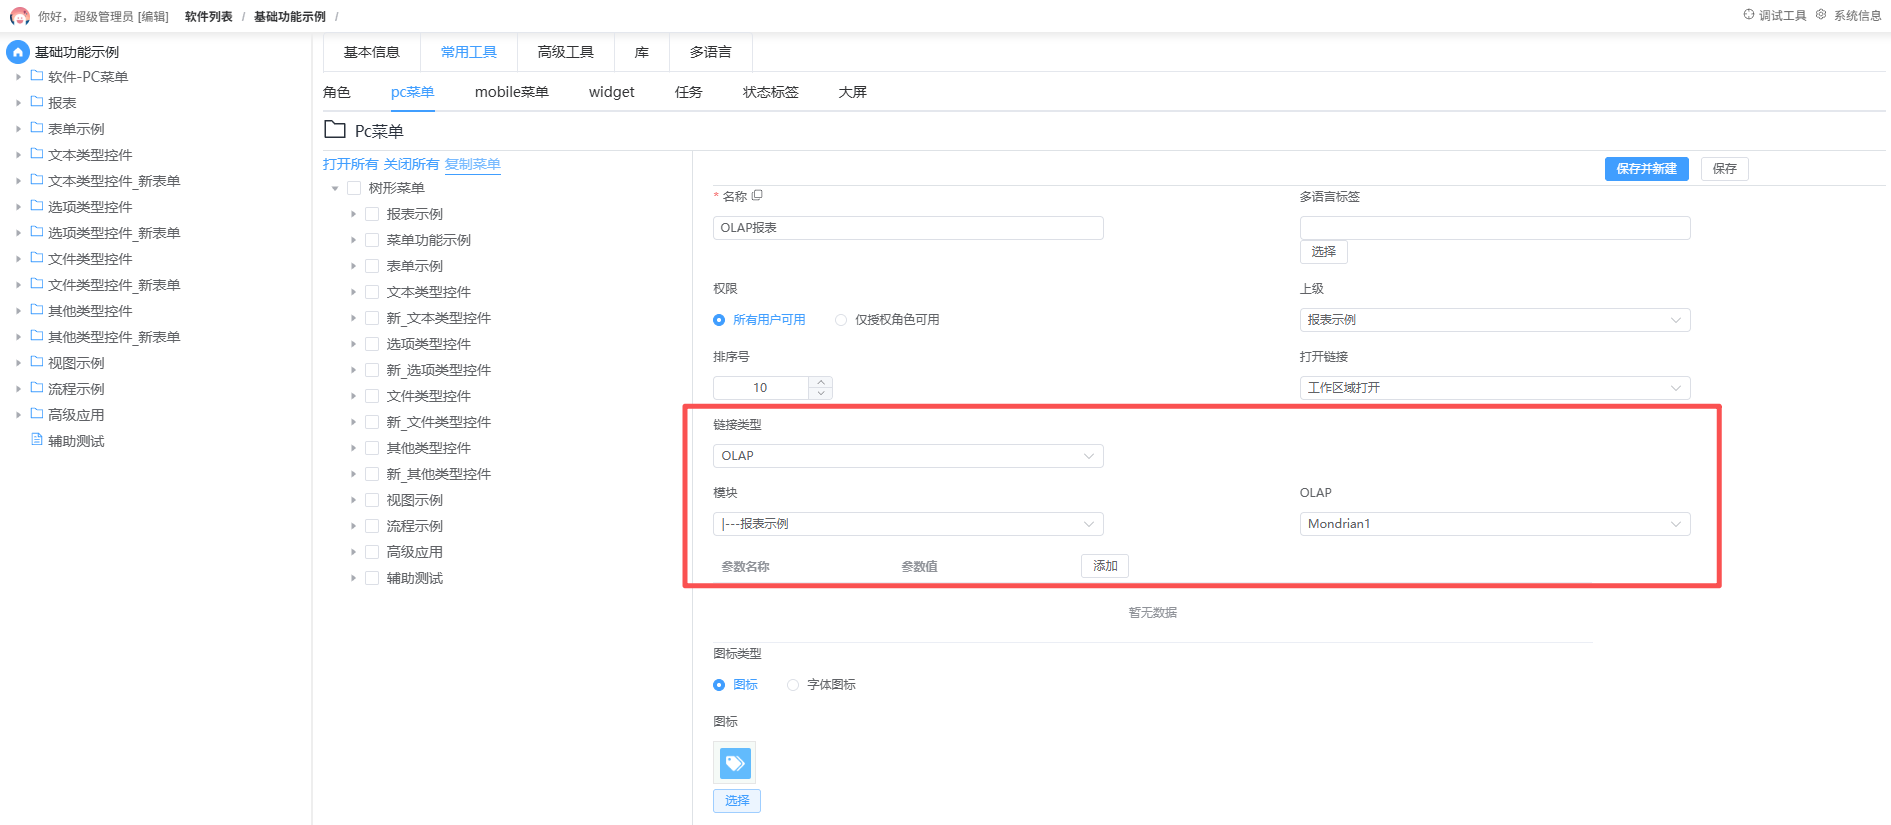Click the user avatar icon

pos(19,16)
